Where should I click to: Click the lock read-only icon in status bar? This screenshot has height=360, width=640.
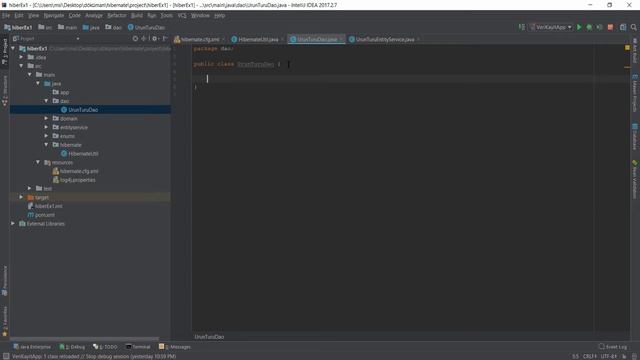tap(624, 357)
